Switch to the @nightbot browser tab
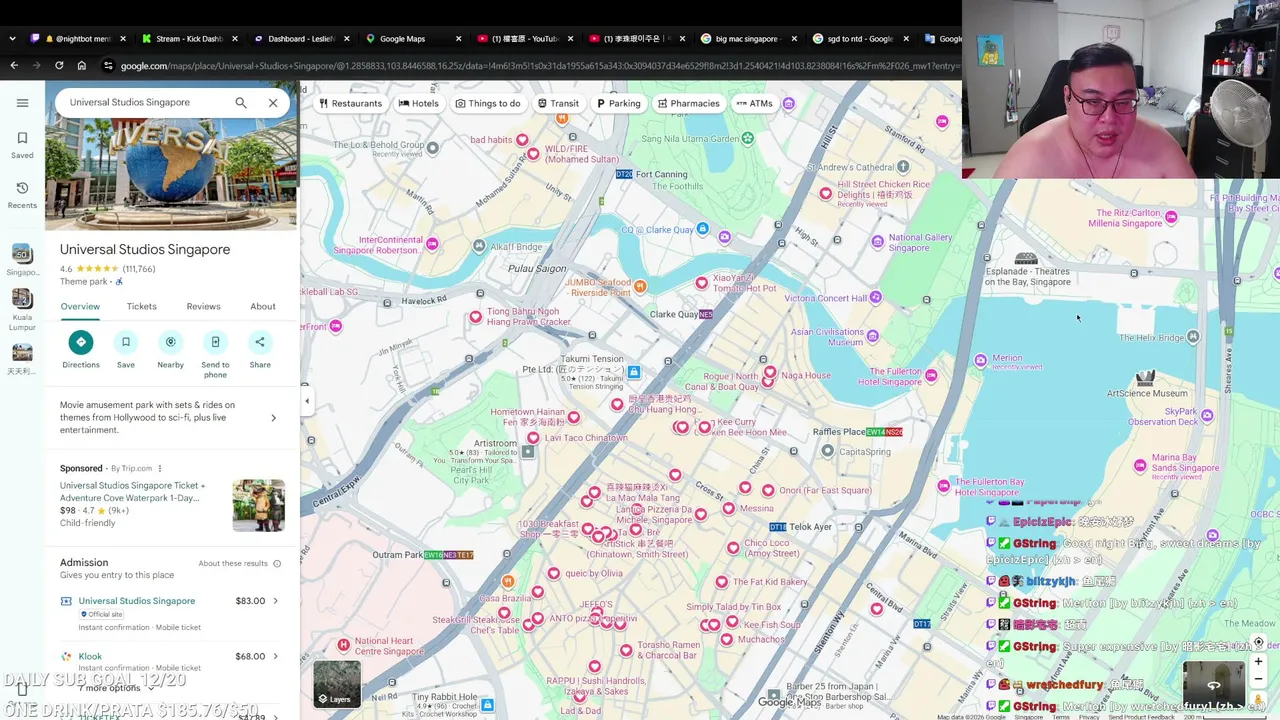This screenshot has width=1280, height=720. click(x=78, y=39)
